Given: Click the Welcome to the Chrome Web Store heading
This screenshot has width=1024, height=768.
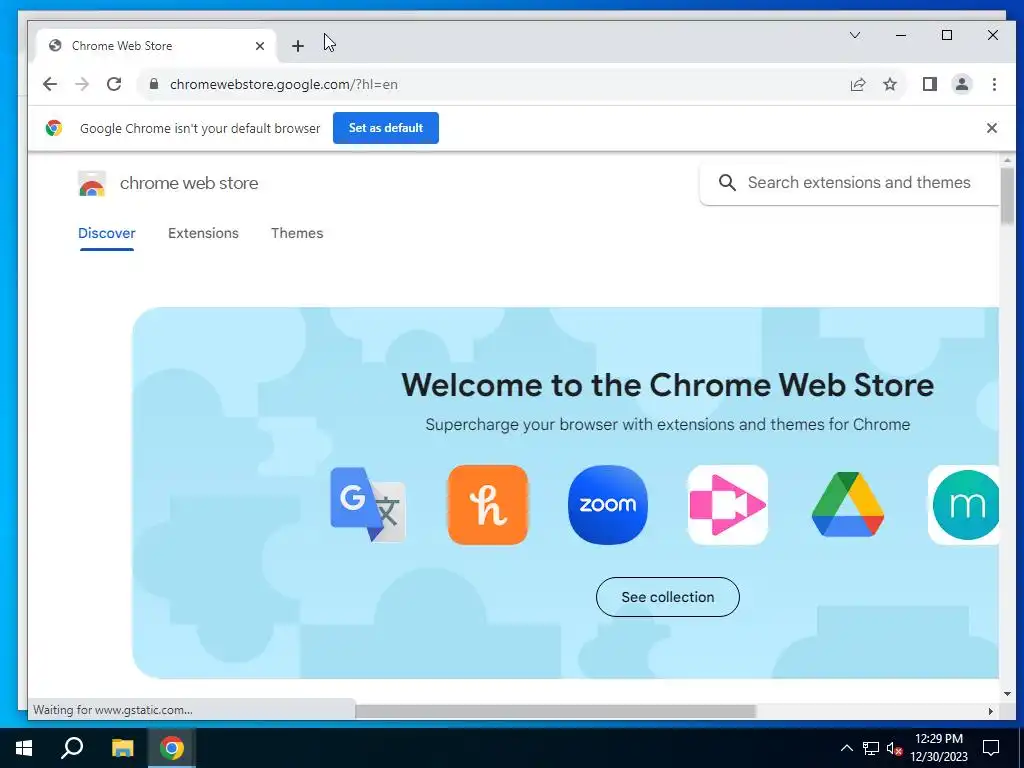Looking at the screenshot, I should [667, 385].
